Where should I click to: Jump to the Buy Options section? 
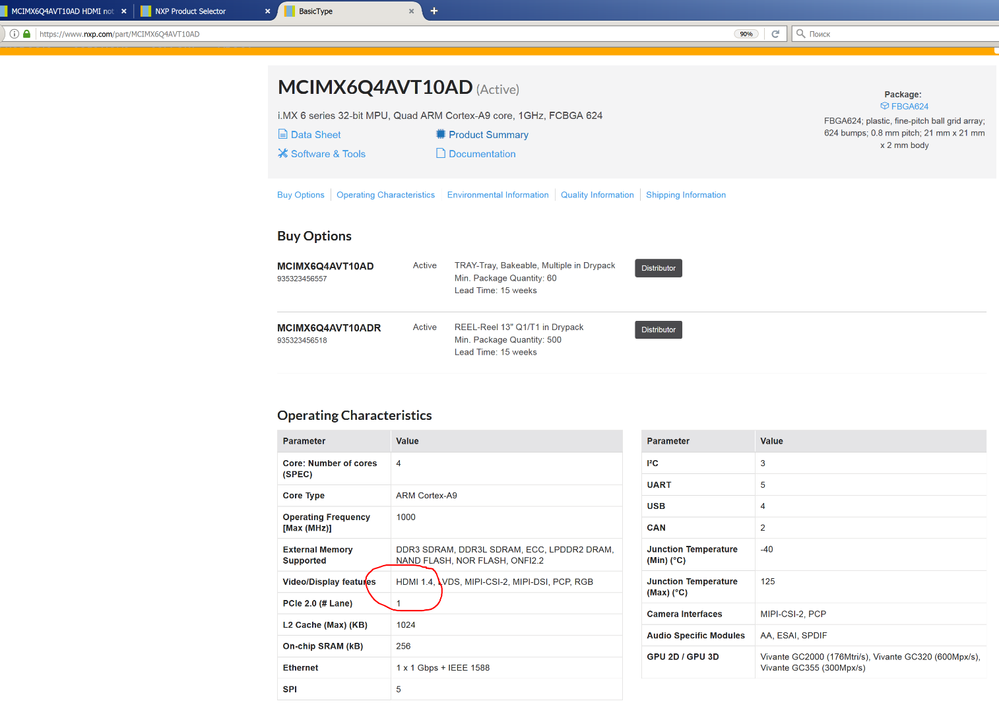(x=300, y=195)
